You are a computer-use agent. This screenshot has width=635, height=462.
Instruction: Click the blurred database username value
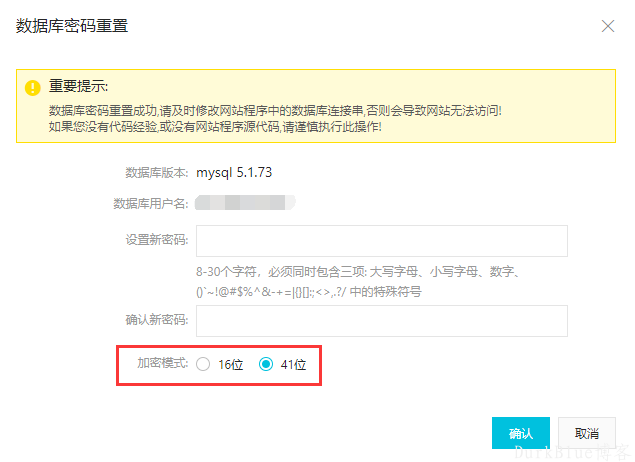(245, 202)
